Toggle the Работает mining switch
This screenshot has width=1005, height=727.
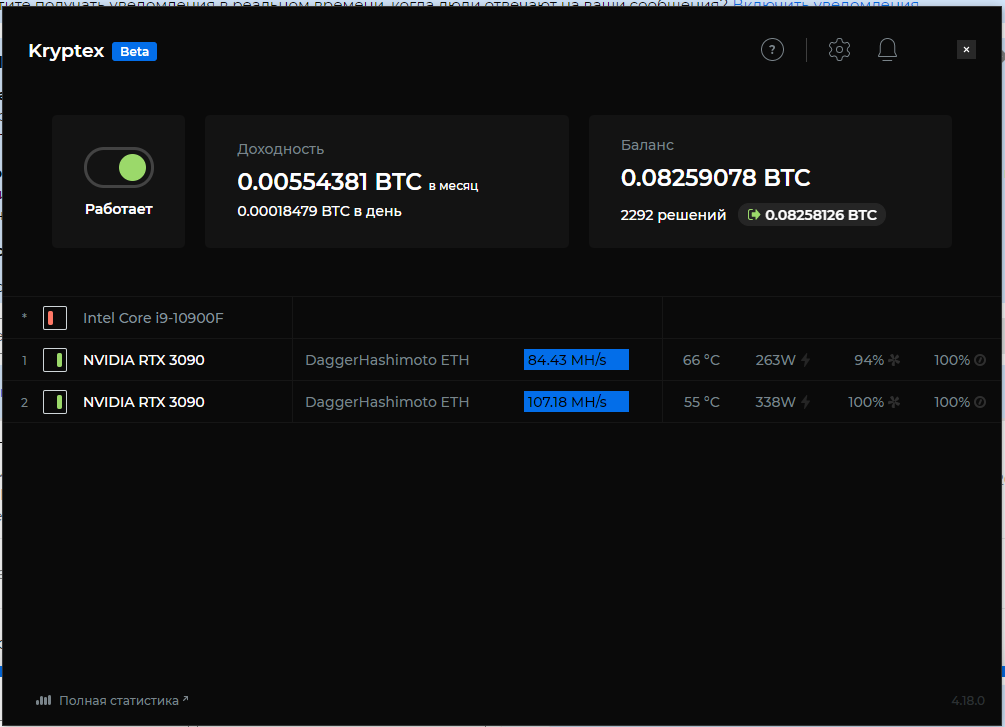[x=119, y=168]
